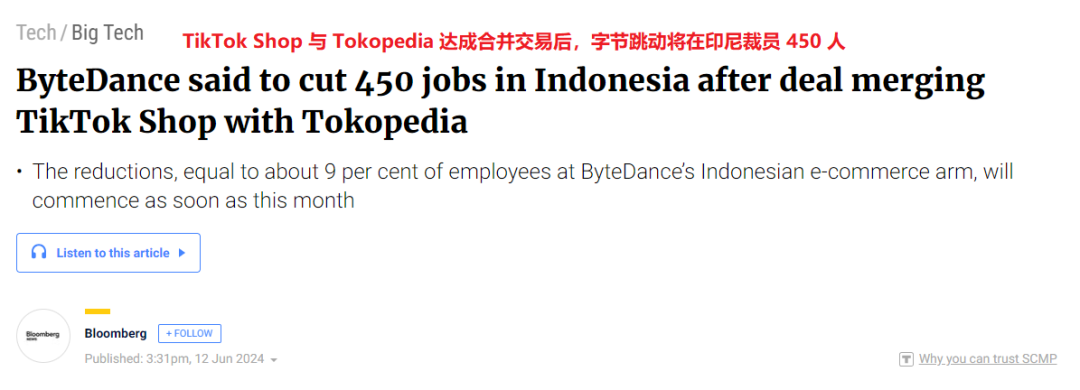The width and height of the screenshot is (1080, 390).
Task: Go to the Big Tech section breadcrumb
Action: pyautogui.click(x=107, y=32)
